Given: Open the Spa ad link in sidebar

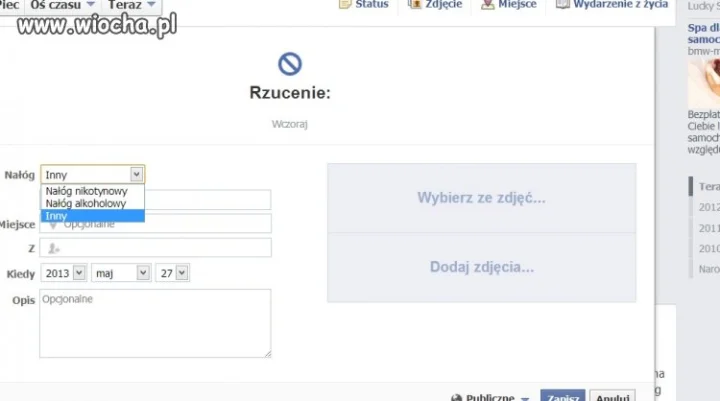Looking at the screenshot, I should pos(703,34).
